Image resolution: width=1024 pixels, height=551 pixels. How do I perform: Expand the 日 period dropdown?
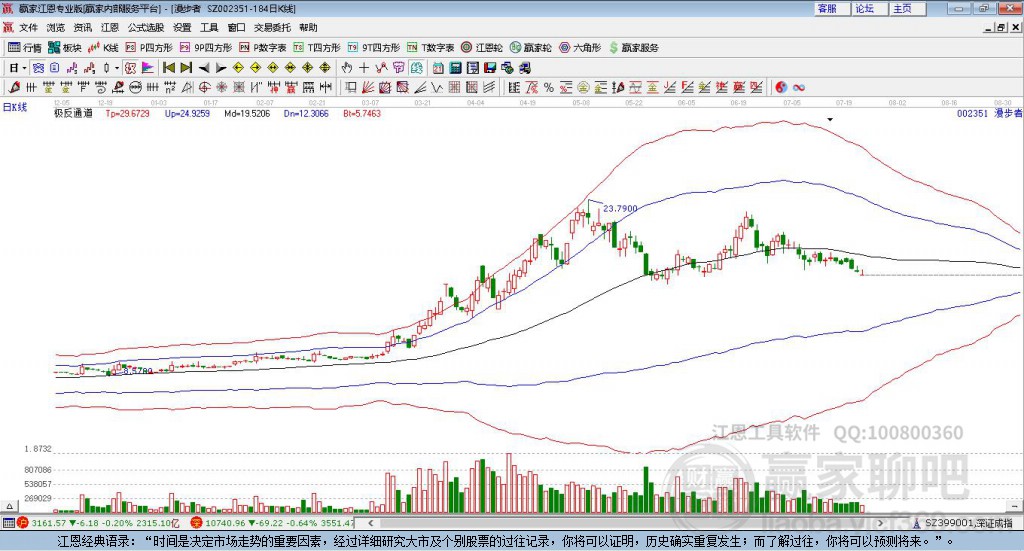pos(24,68)
